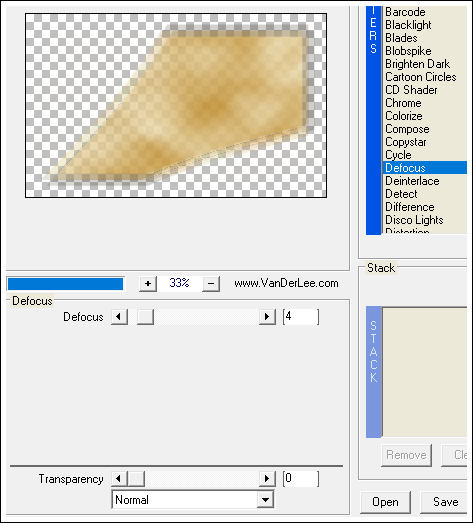The width and height of the screenshot is (473, 523).
Task: Click the Defocus slider thumb
Action: click(x=145, y=316)
